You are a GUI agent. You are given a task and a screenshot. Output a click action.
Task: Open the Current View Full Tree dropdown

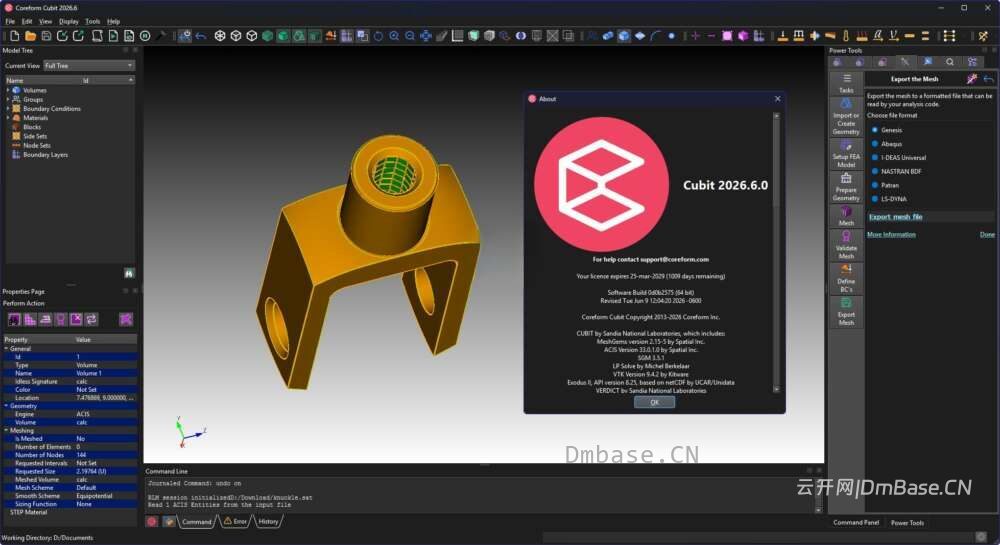(x=89, y=66)
